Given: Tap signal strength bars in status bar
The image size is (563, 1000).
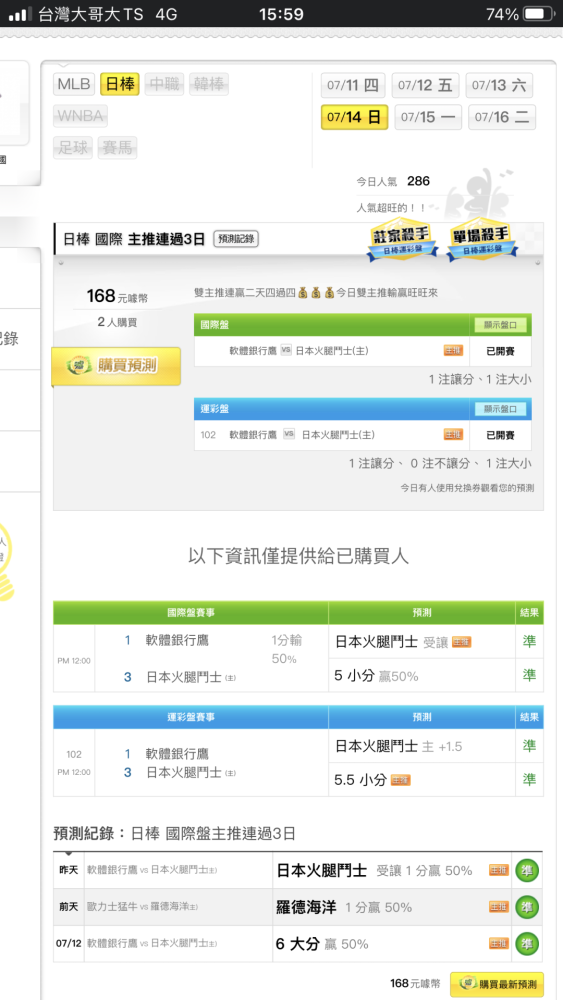Looking at the screenshot, I should click(20, 14).
